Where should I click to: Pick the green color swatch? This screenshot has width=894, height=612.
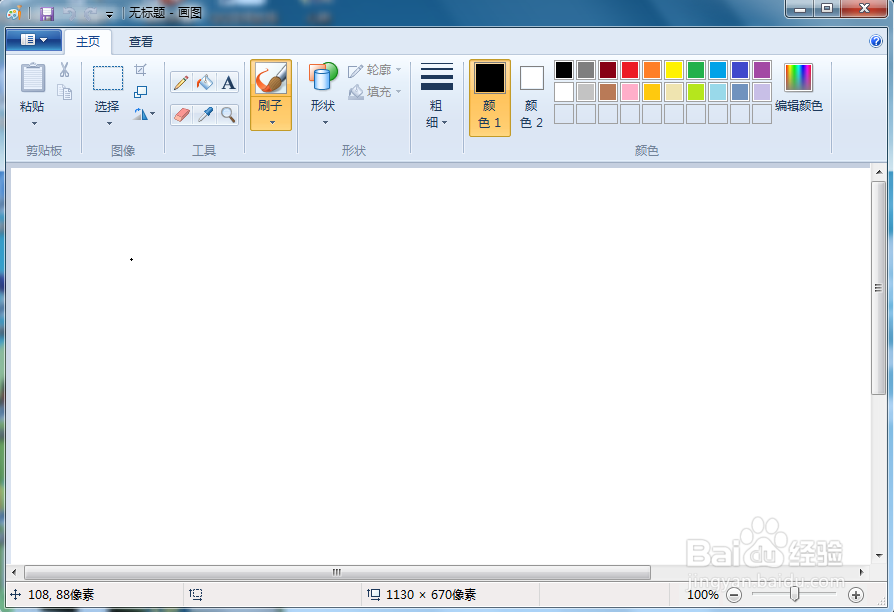696,70
